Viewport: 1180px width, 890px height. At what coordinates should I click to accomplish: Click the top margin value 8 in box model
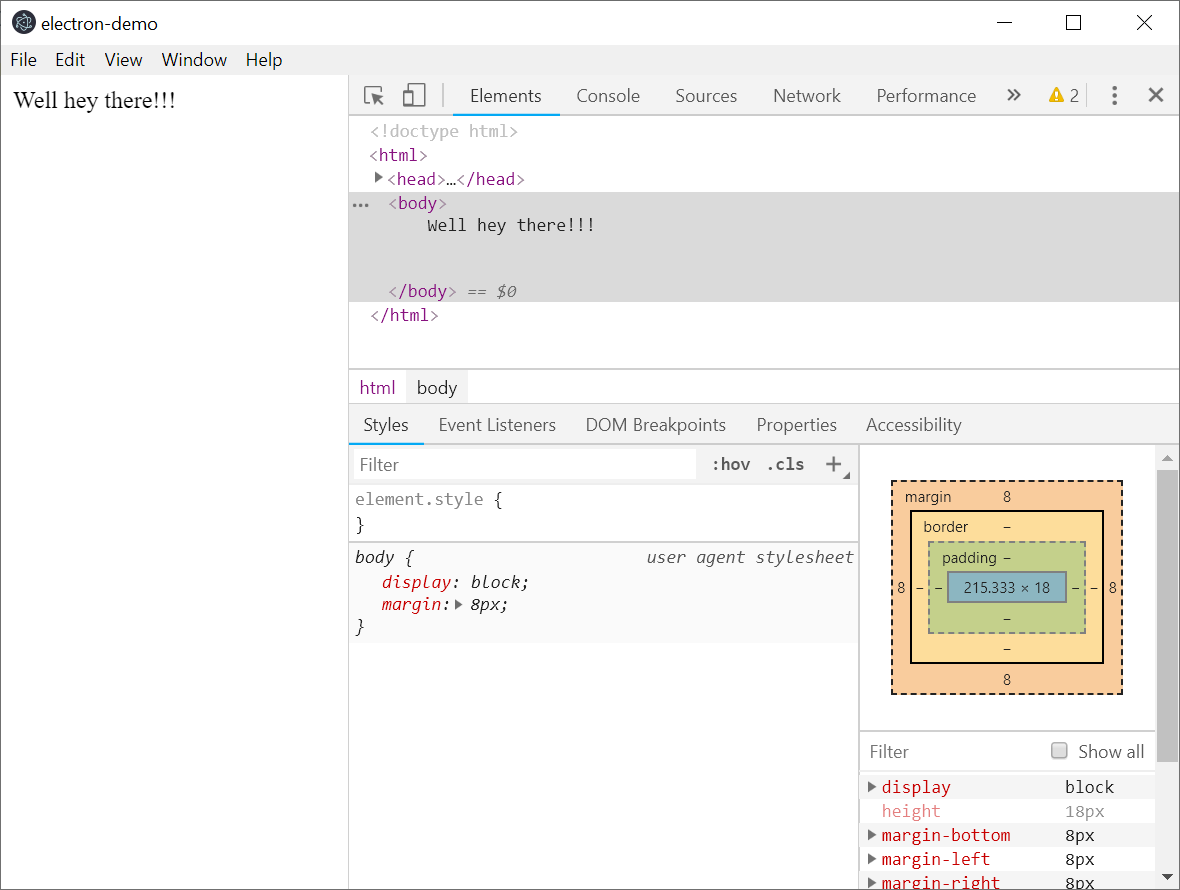pos(1007,497)
